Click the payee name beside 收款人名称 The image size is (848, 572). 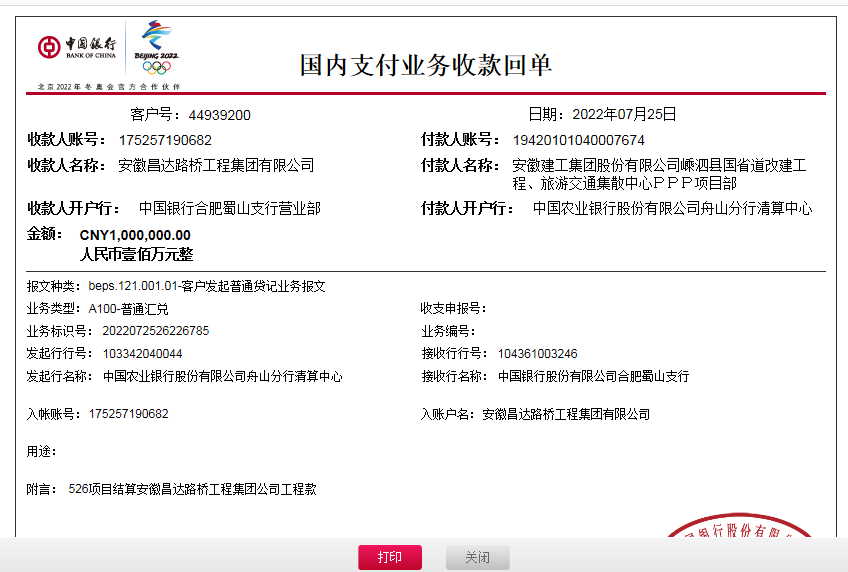[x=216, y=166]
